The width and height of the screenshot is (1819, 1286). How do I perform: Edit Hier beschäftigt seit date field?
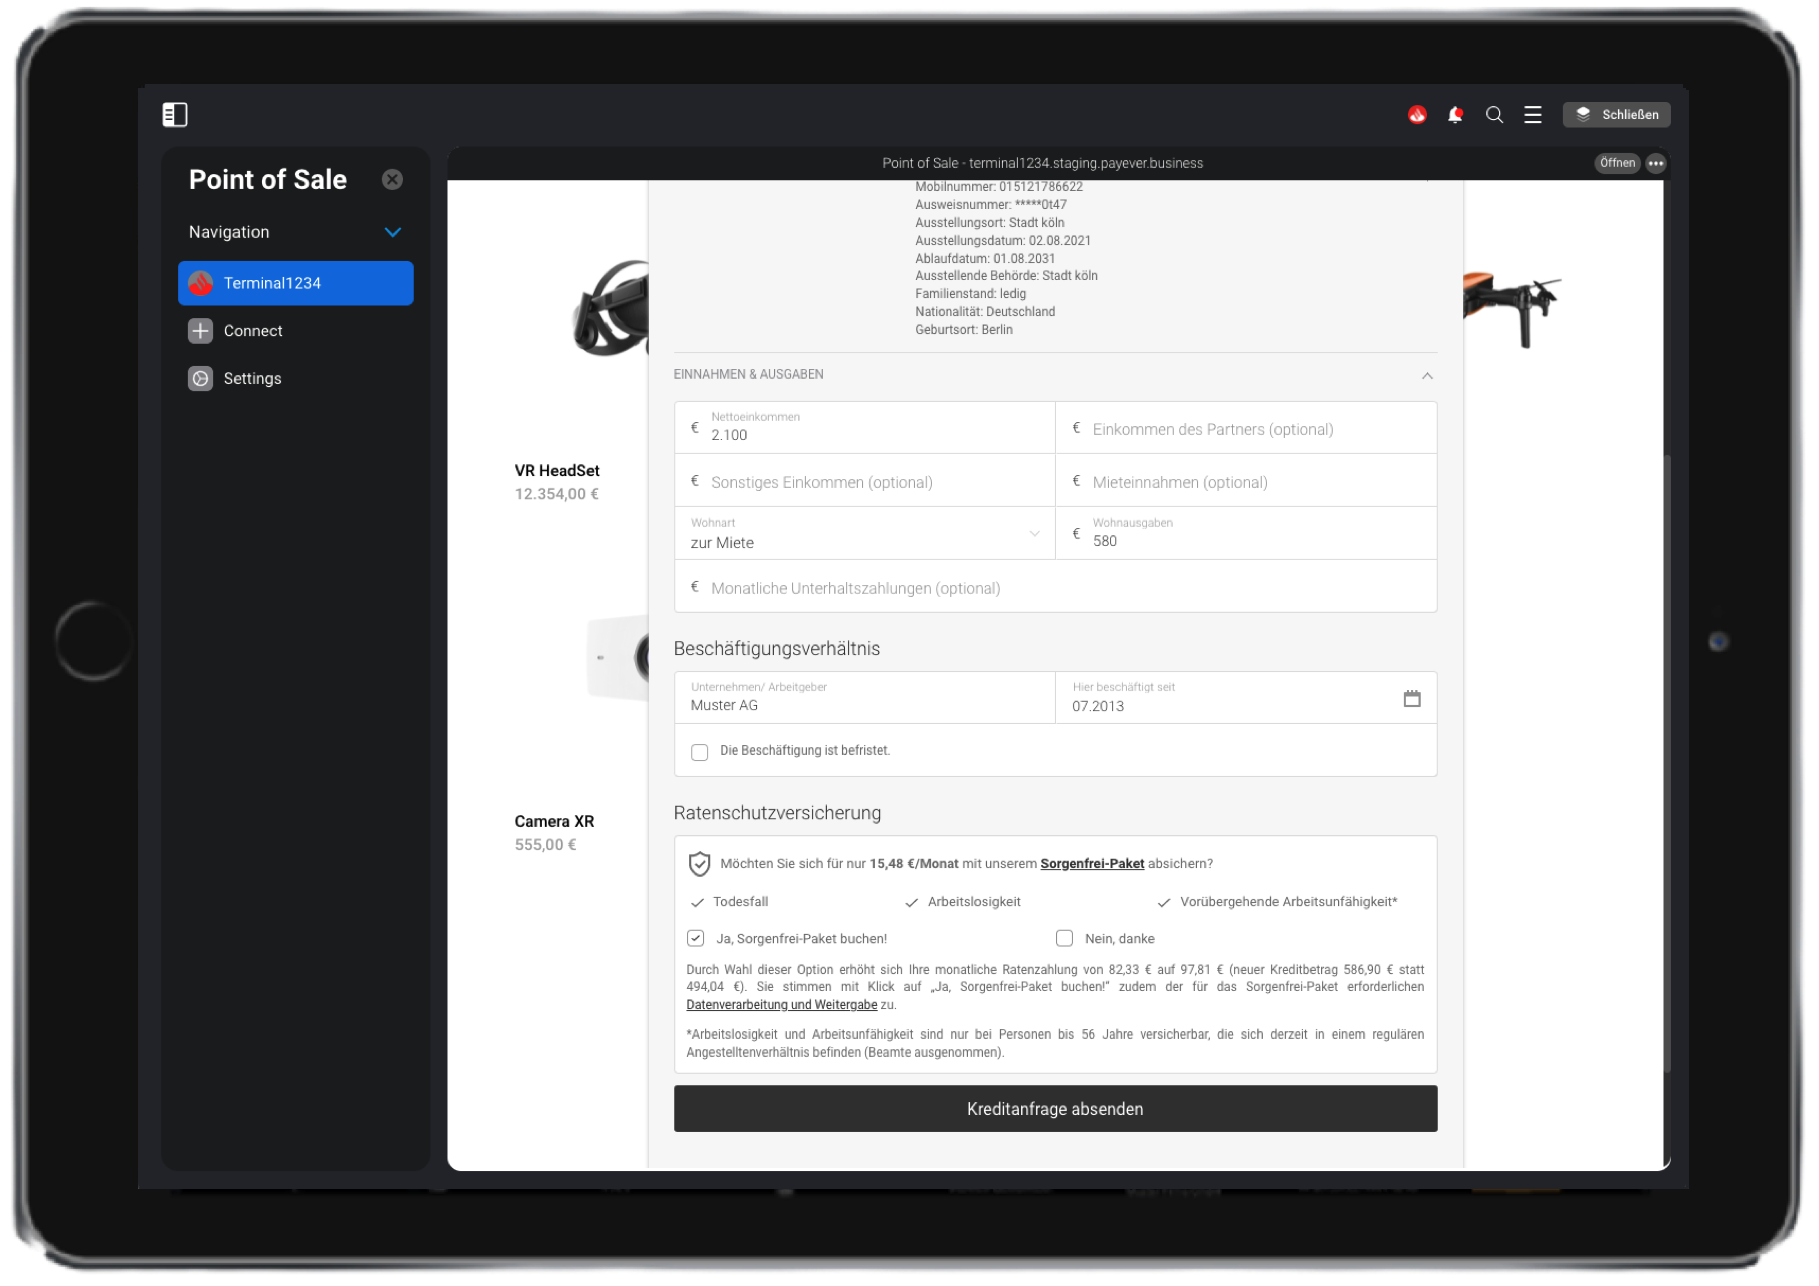point(1246,698)
